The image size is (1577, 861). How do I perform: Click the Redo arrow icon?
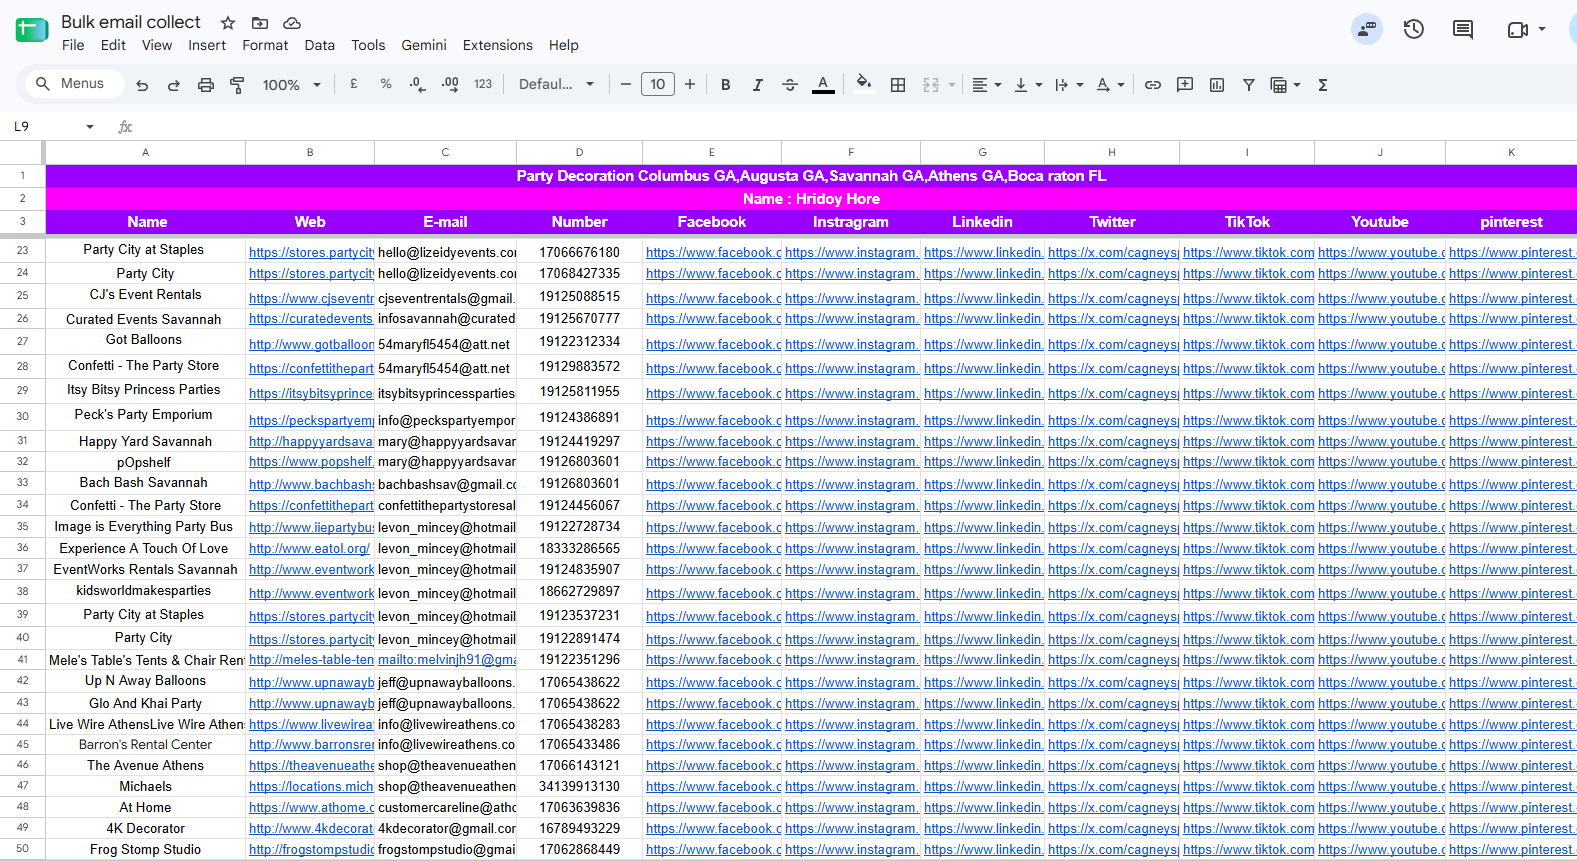[x=174, y=85]
